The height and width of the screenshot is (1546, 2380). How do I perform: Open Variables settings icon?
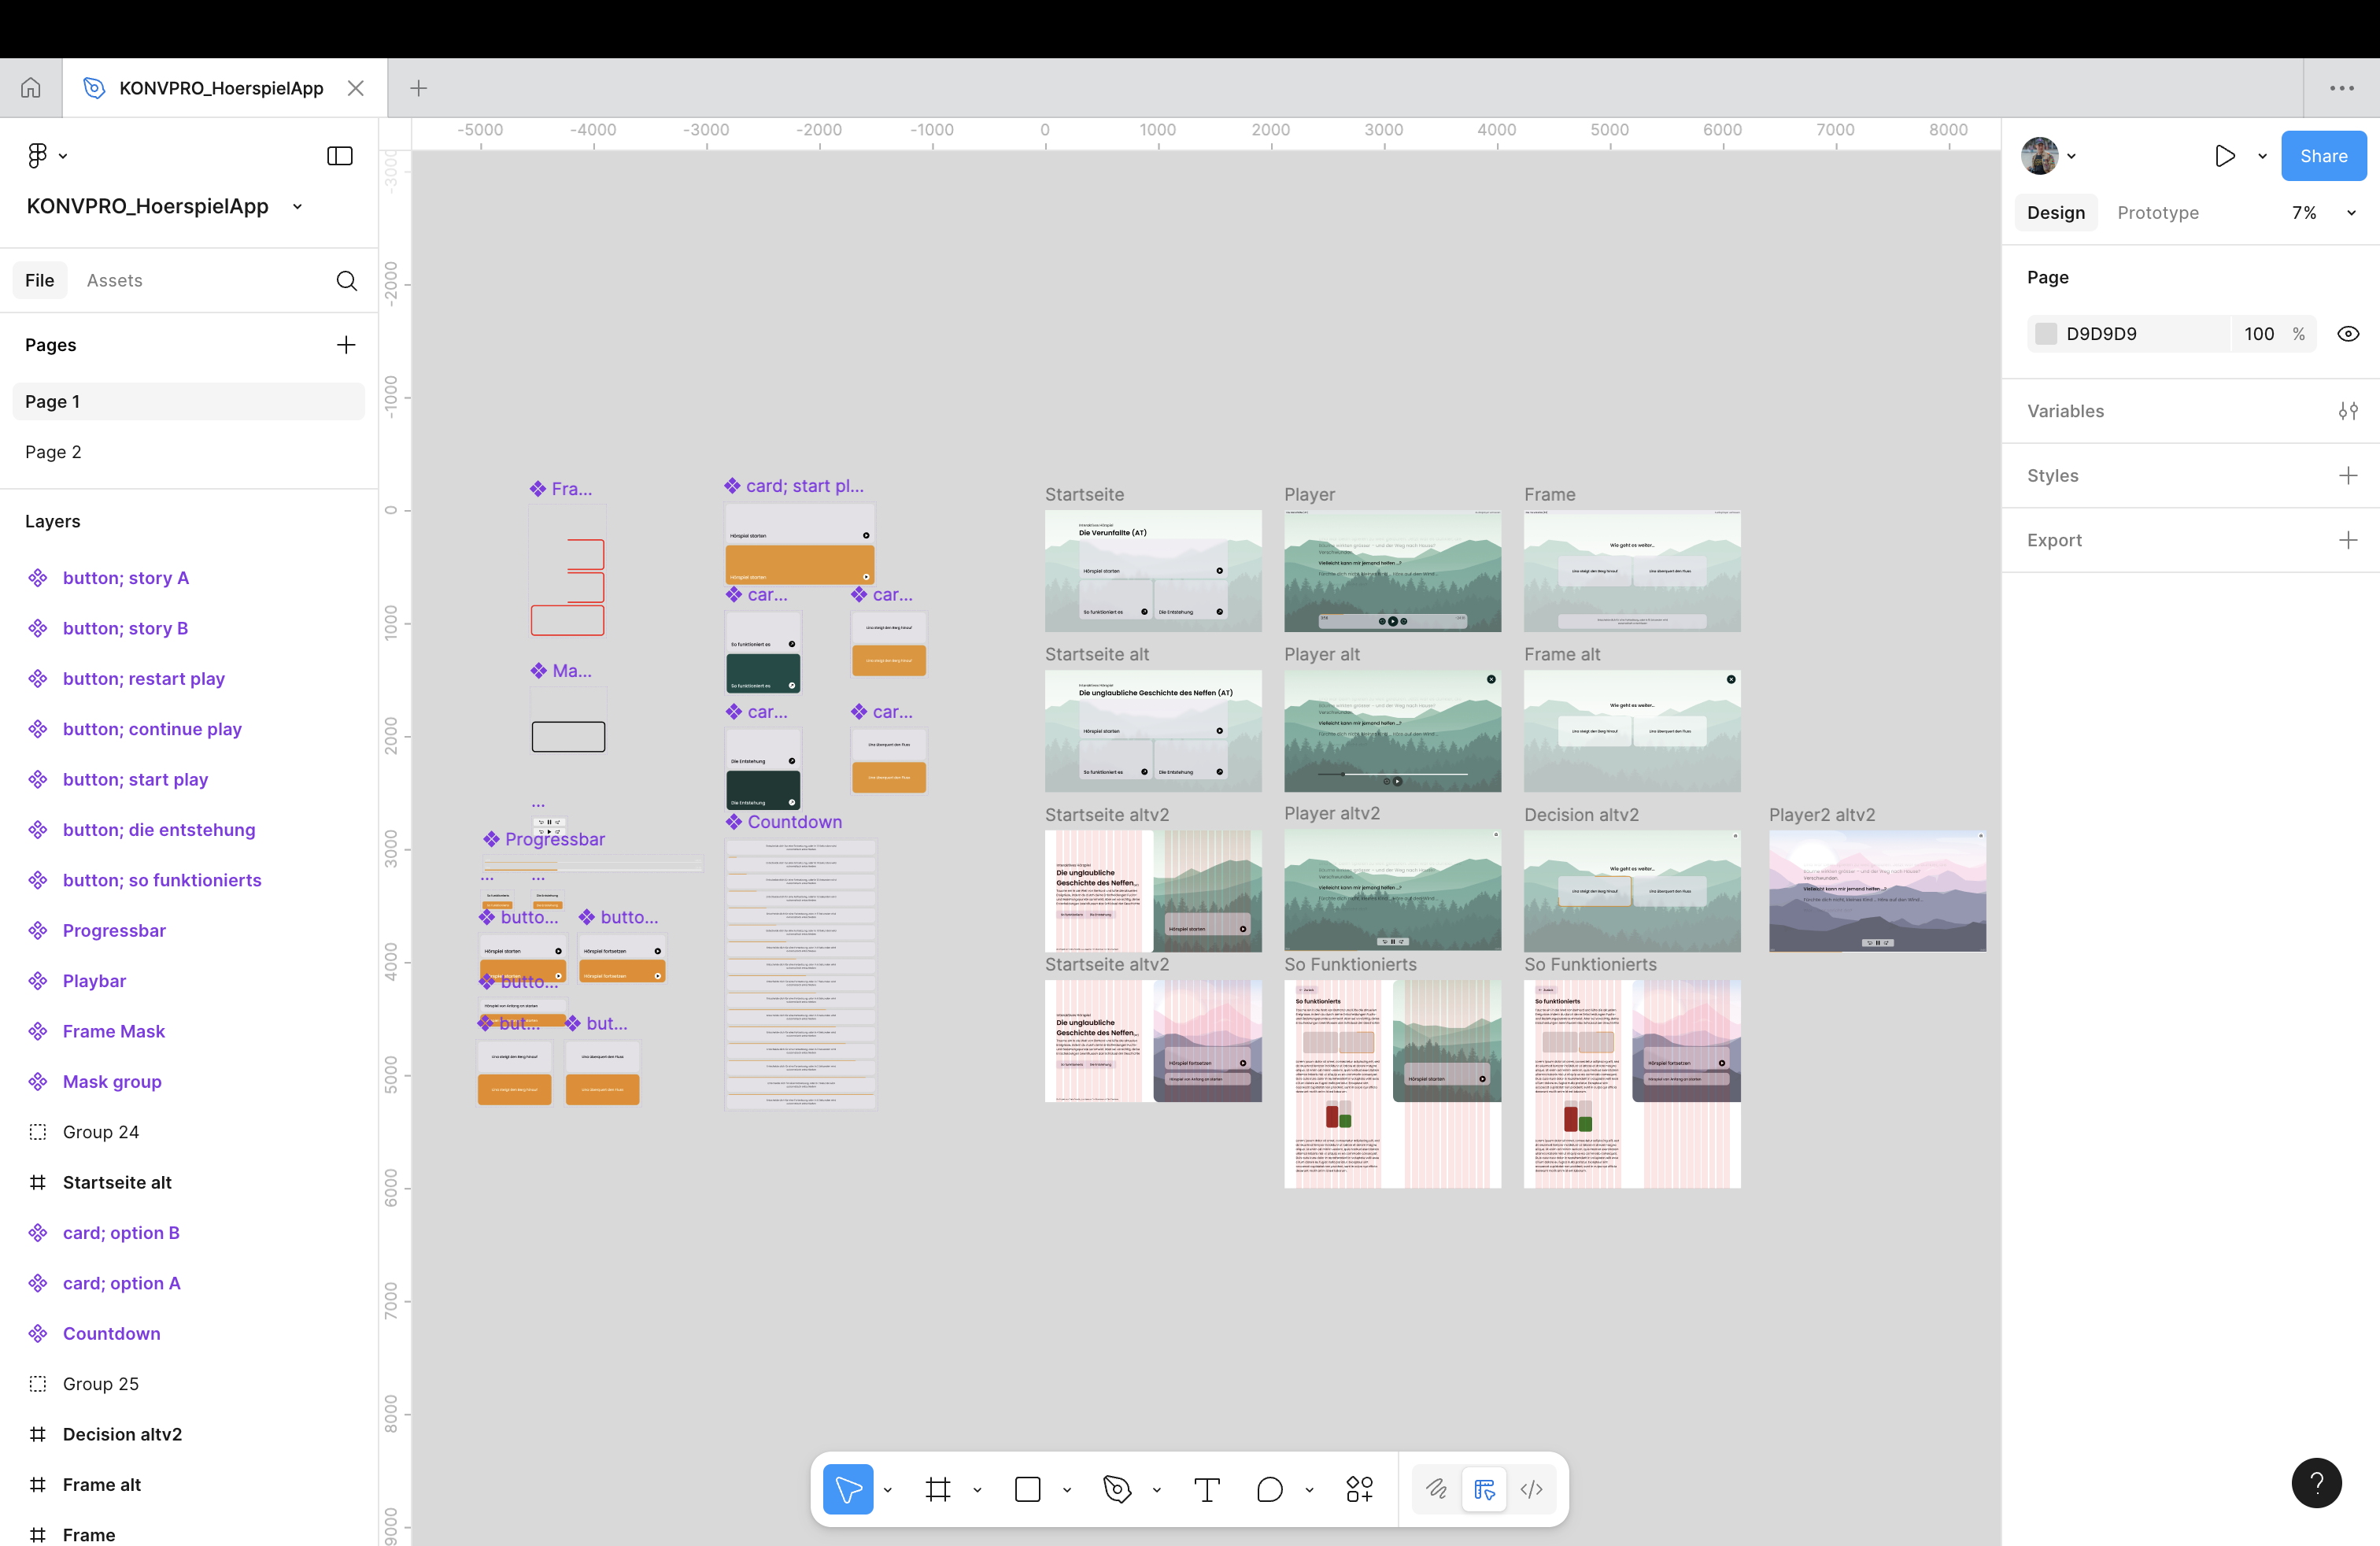pyautogui.click(x=2348, y=411)
